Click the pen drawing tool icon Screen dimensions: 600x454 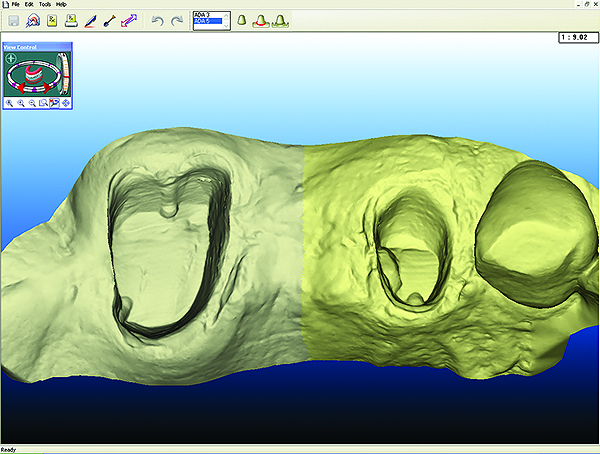tap(91, 20)
